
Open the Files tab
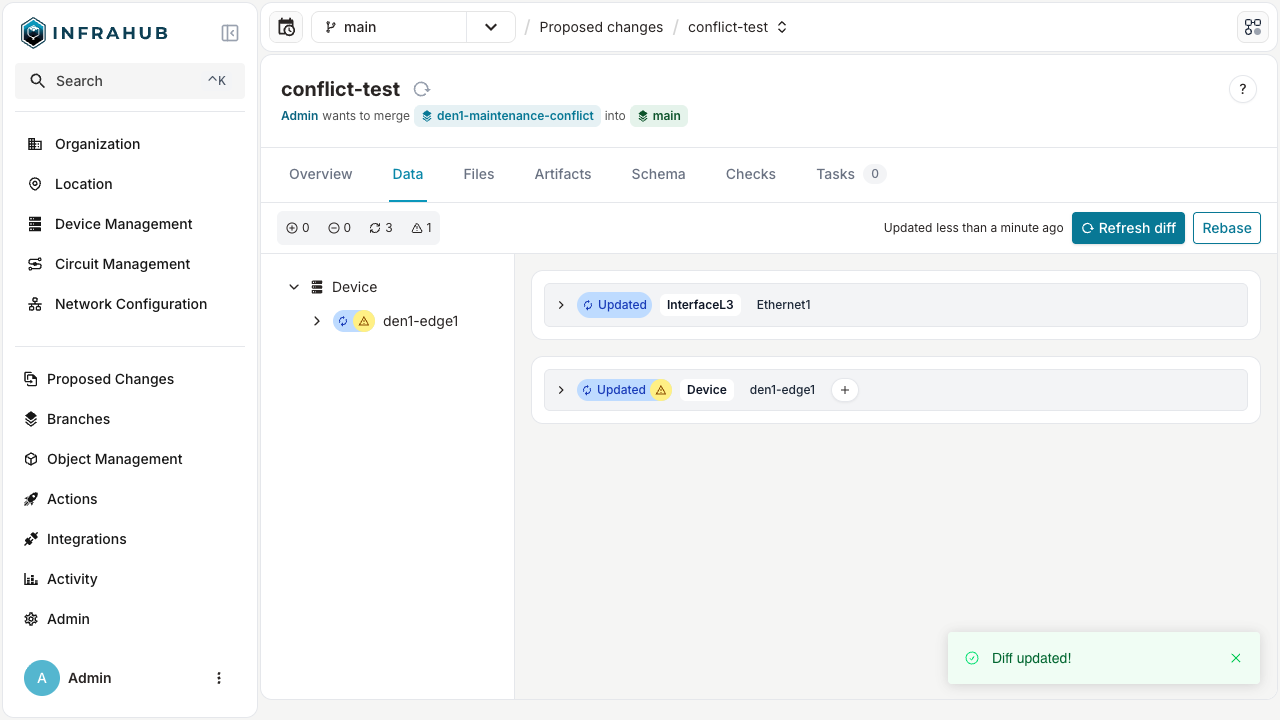(x=478, y=174)
